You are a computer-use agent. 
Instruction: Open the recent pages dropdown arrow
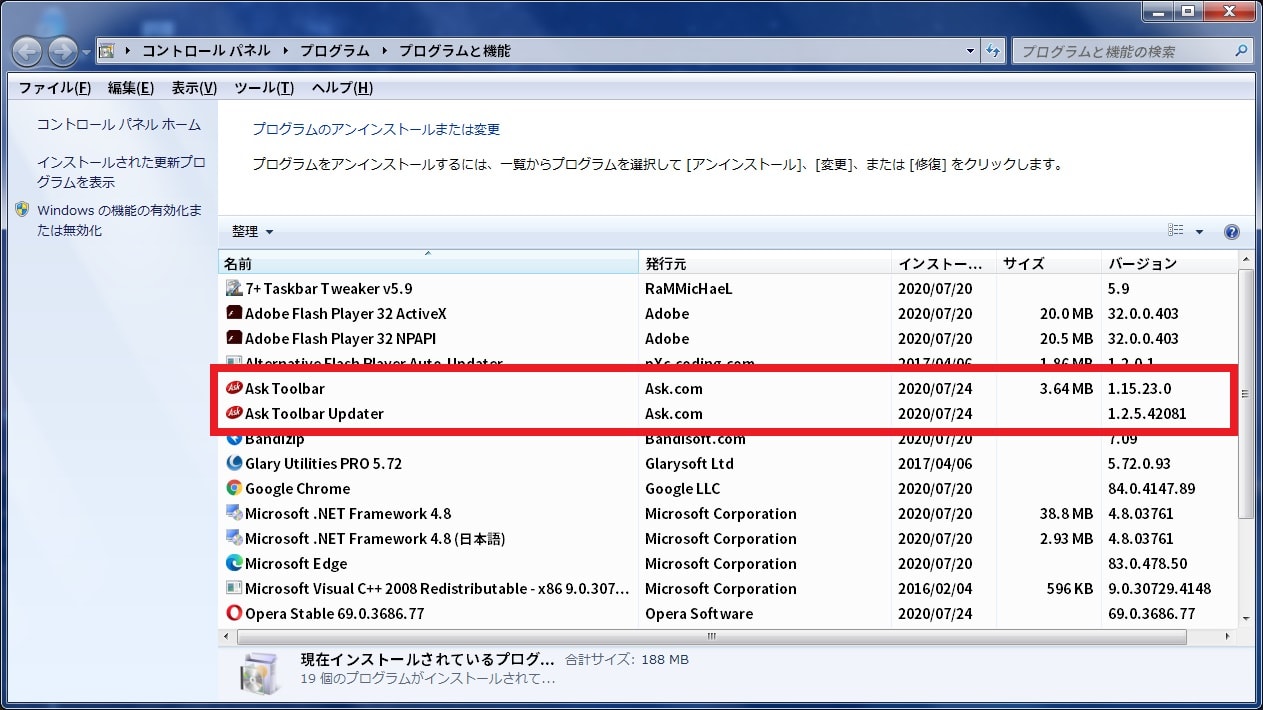87,52
